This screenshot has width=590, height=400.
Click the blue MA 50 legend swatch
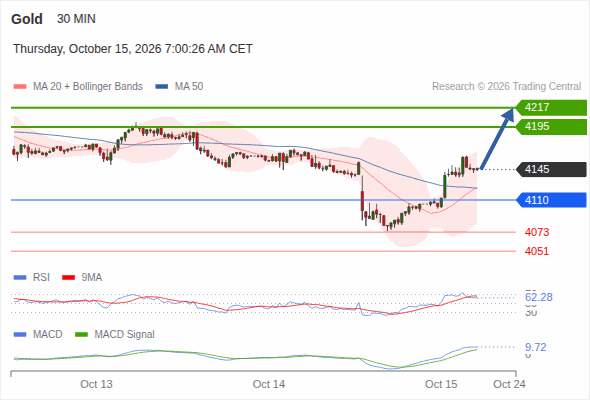[x=162, y=87]
